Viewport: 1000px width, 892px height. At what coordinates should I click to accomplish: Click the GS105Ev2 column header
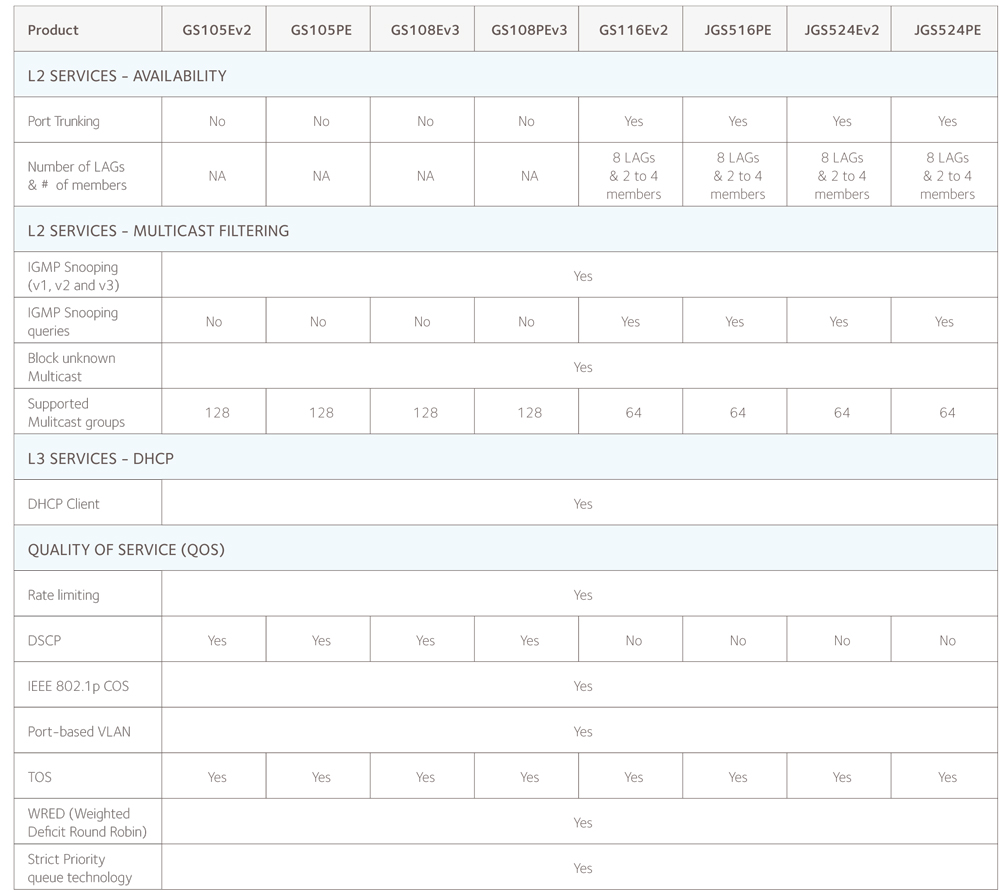(217, 30)
